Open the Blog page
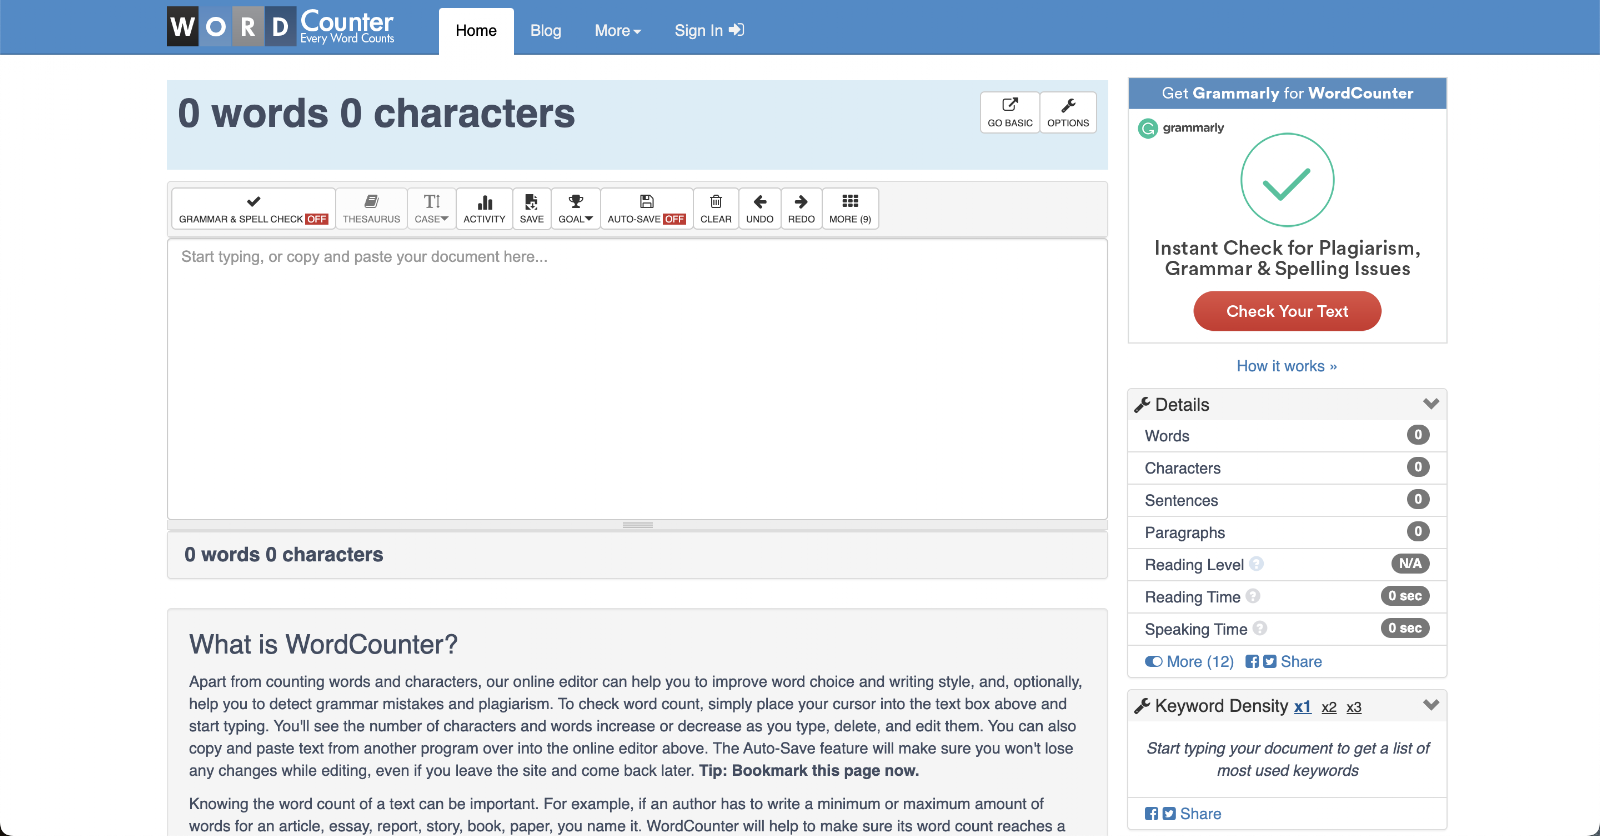The width and height of the screenshot is (1600, 836). pyautogui.click(x=546, y=31)
